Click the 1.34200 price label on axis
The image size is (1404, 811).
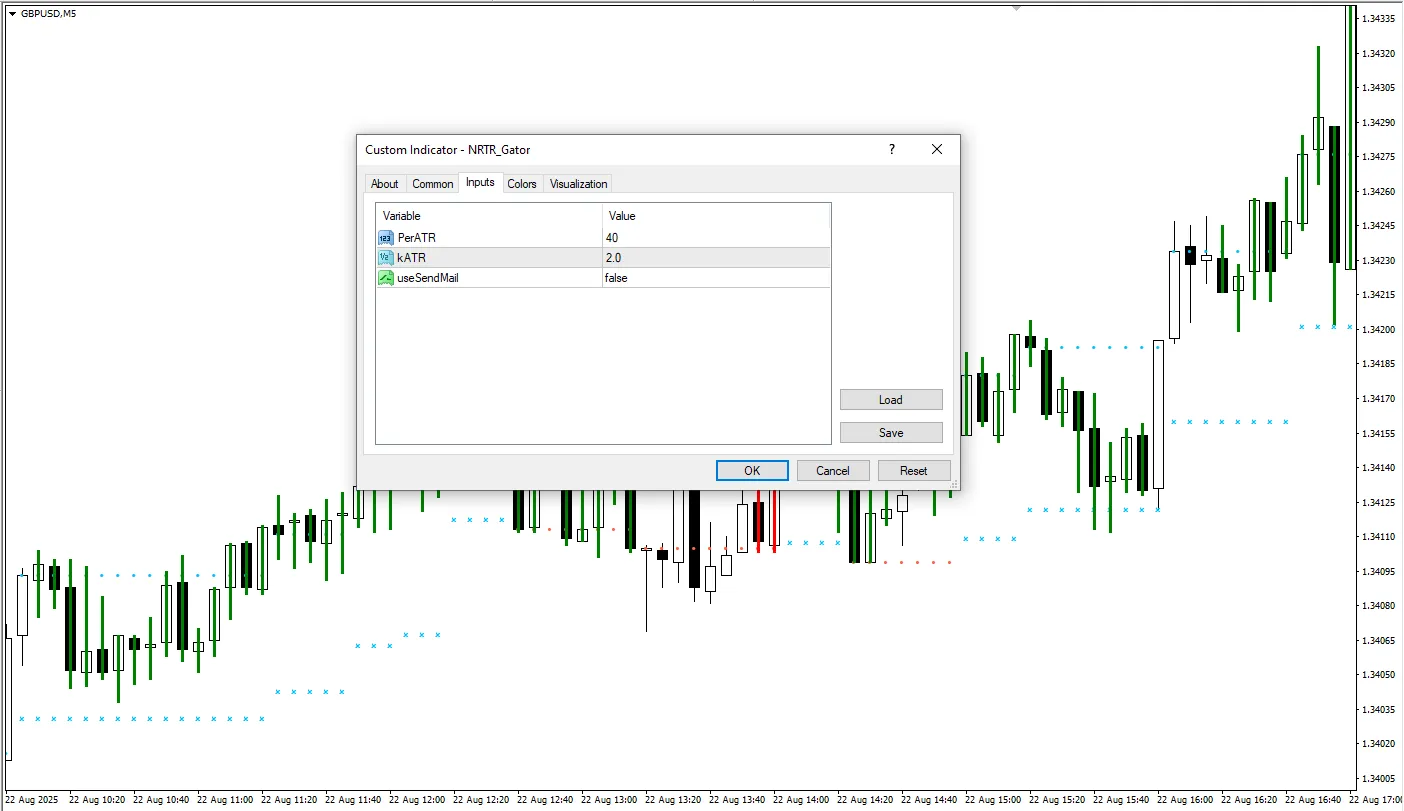pos(1379,329)
